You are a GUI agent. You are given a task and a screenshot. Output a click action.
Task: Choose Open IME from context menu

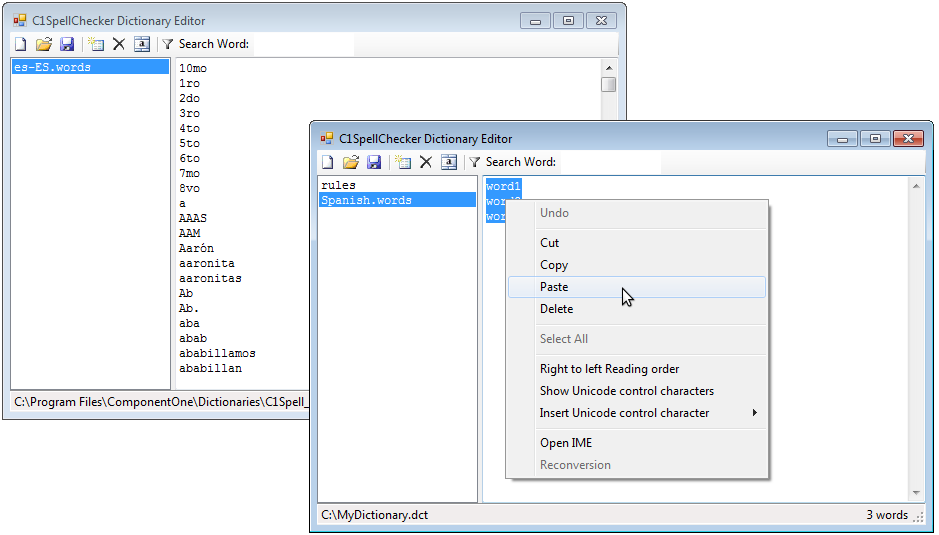[637, 443]
